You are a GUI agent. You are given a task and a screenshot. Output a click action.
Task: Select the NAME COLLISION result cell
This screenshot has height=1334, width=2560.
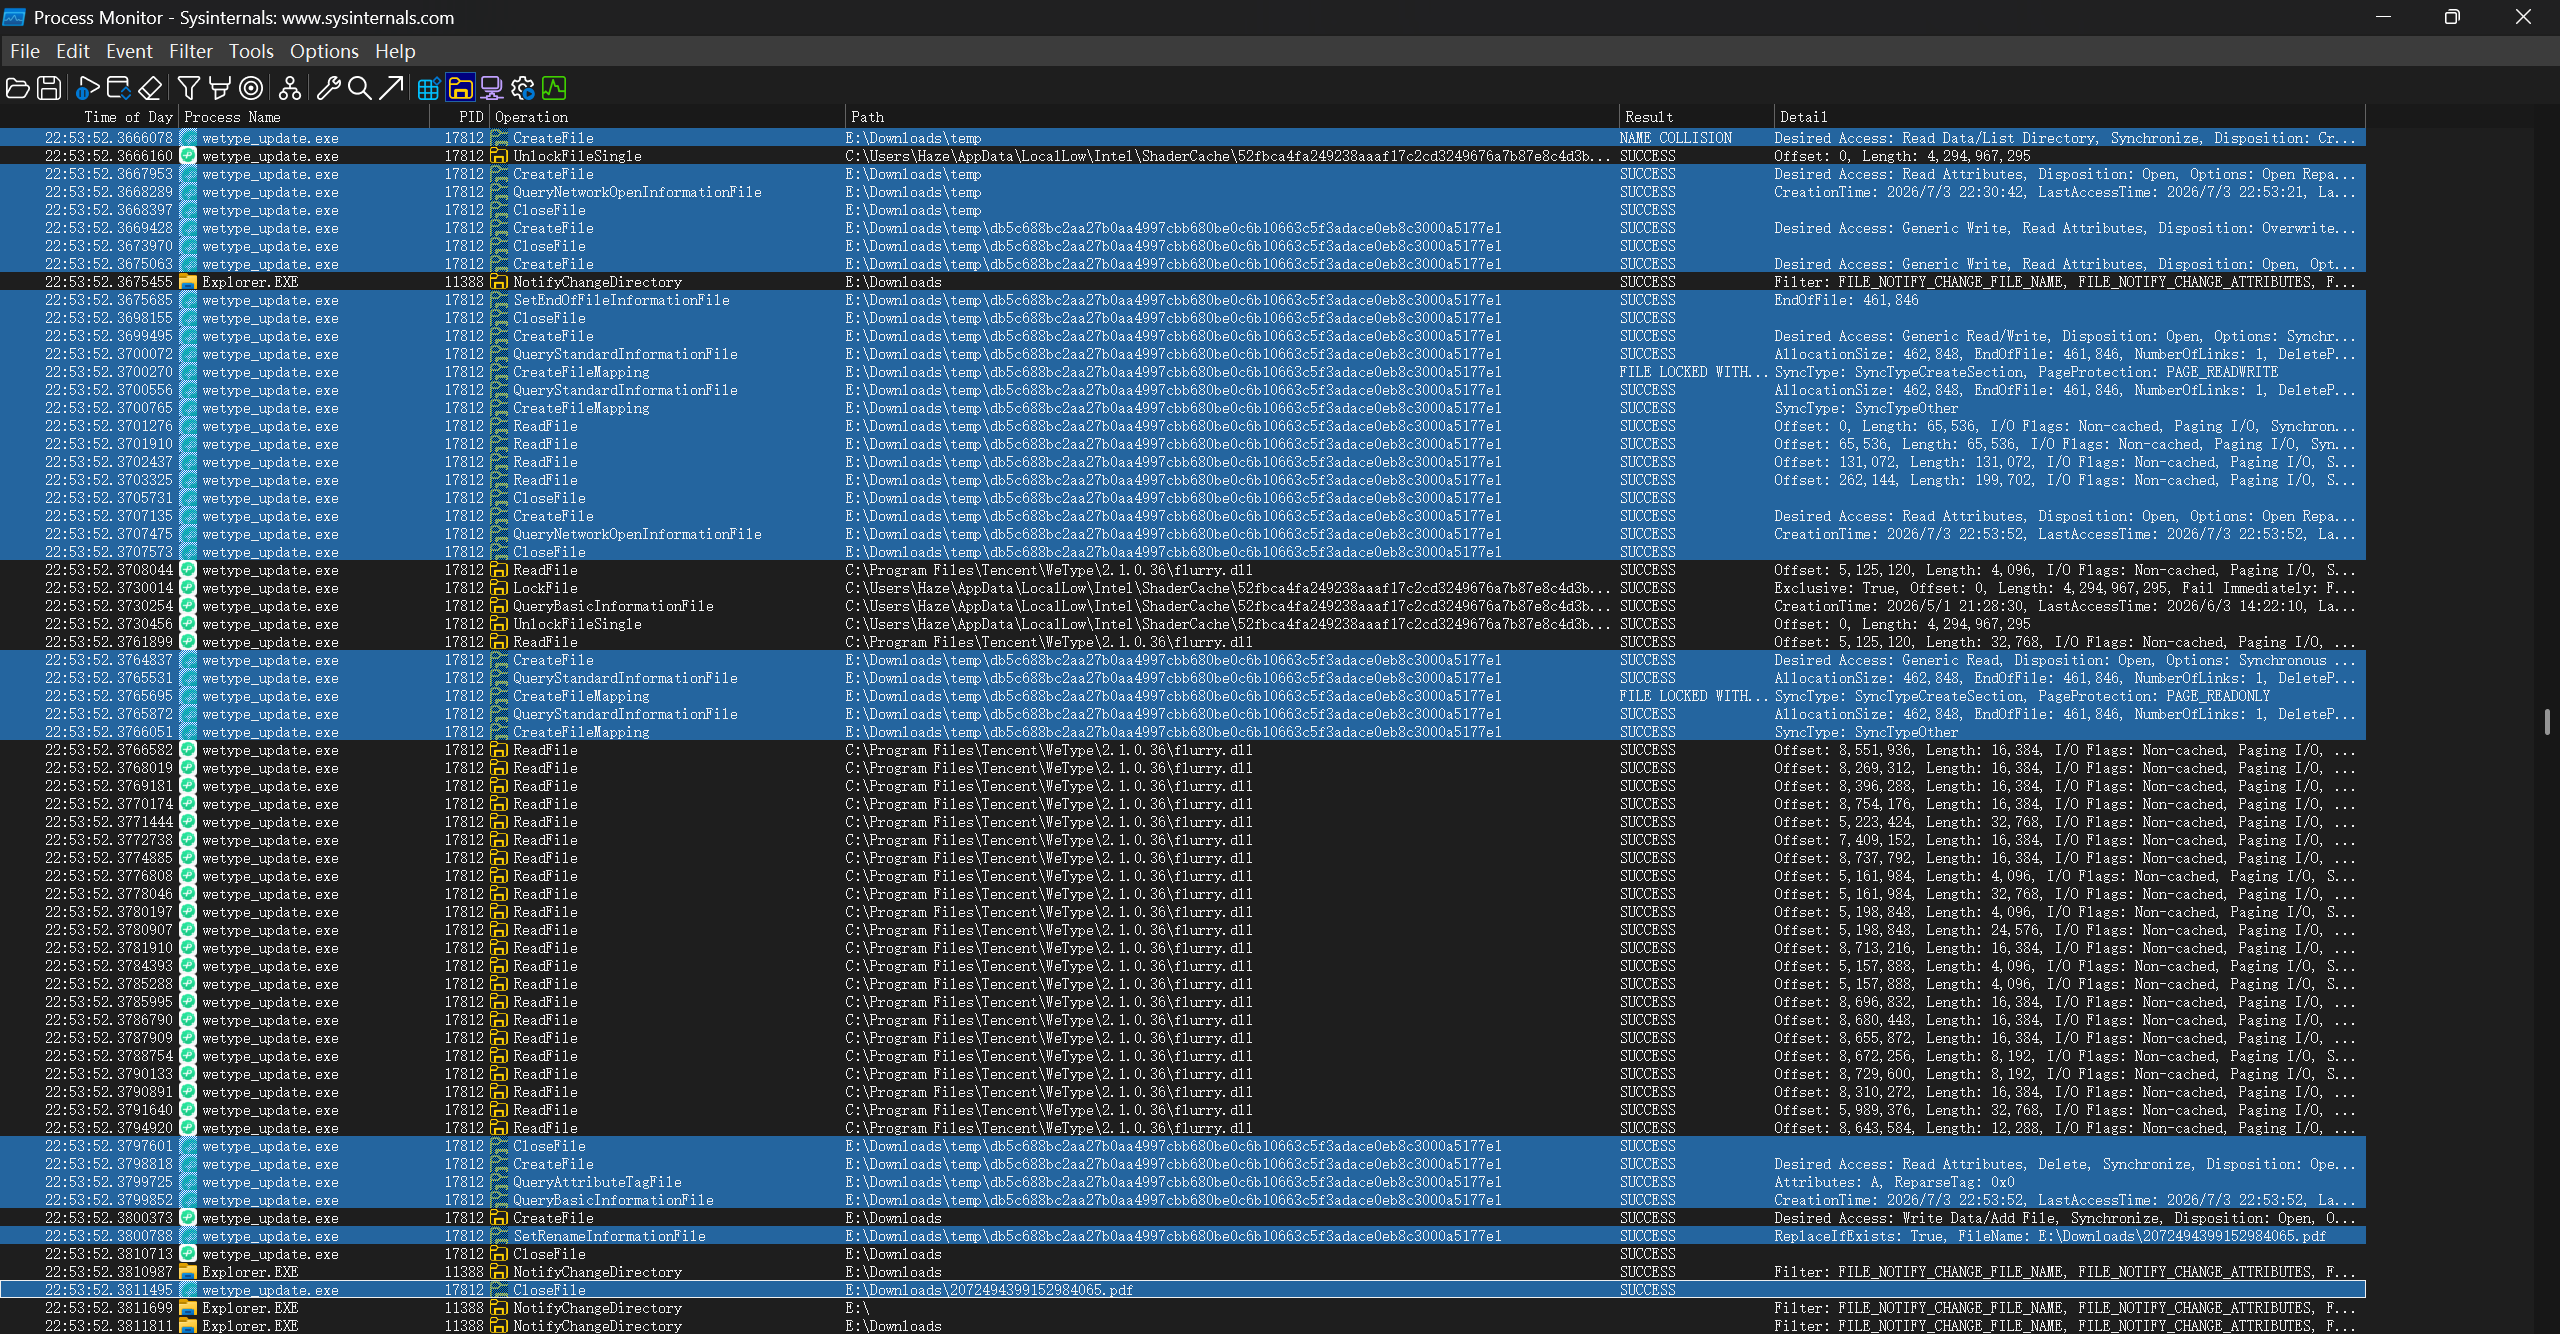click(1676, 138)
